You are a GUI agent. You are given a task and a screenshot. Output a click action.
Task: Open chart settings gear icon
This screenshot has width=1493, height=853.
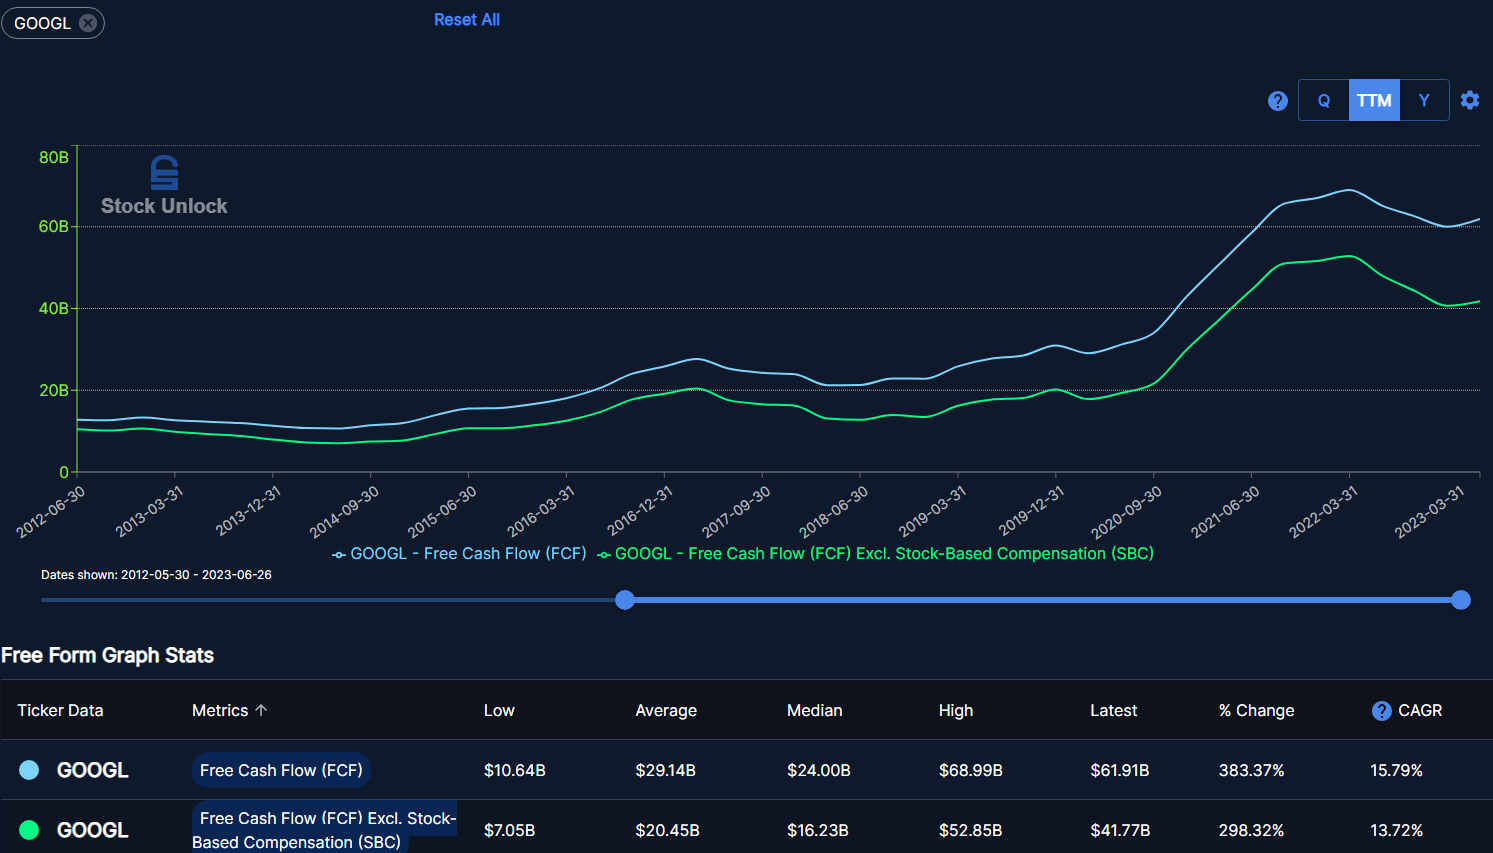pos(1470,100)
